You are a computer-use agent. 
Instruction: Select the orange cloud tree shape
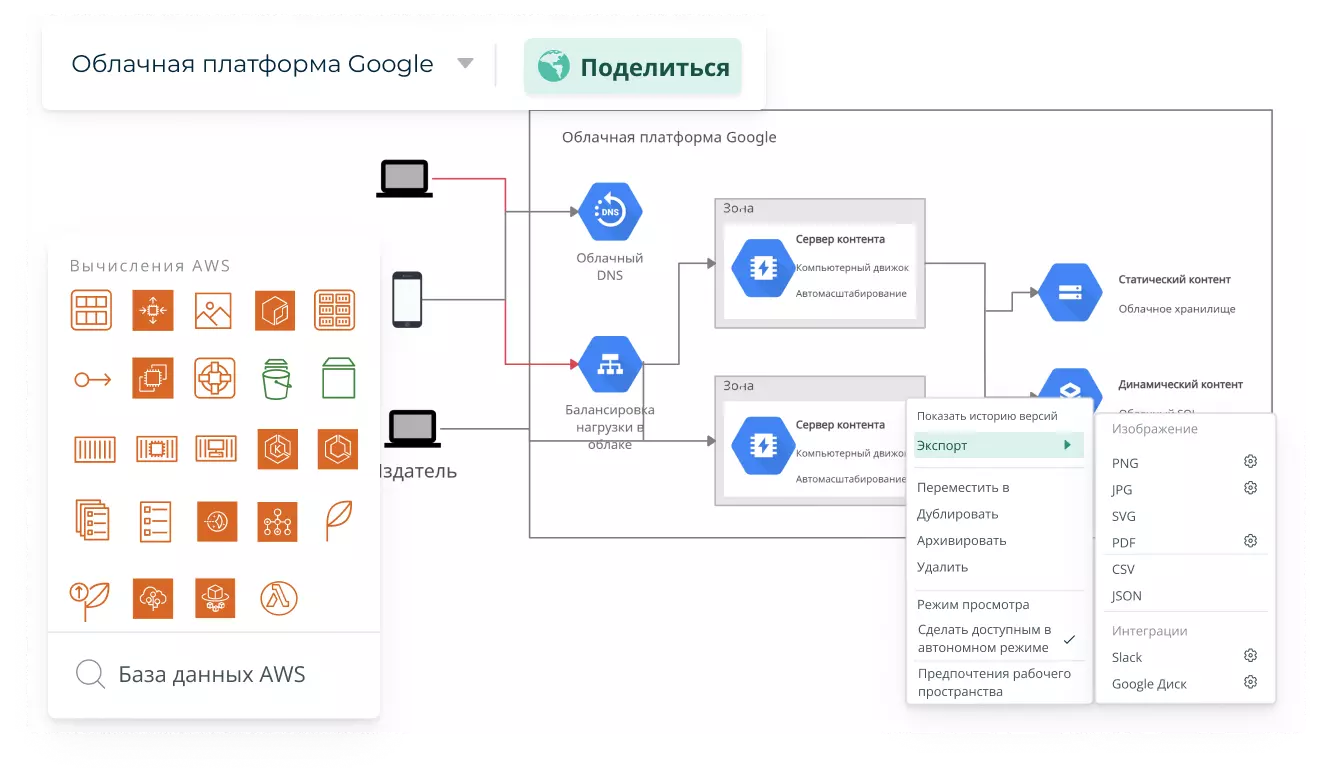click(153, 599)
